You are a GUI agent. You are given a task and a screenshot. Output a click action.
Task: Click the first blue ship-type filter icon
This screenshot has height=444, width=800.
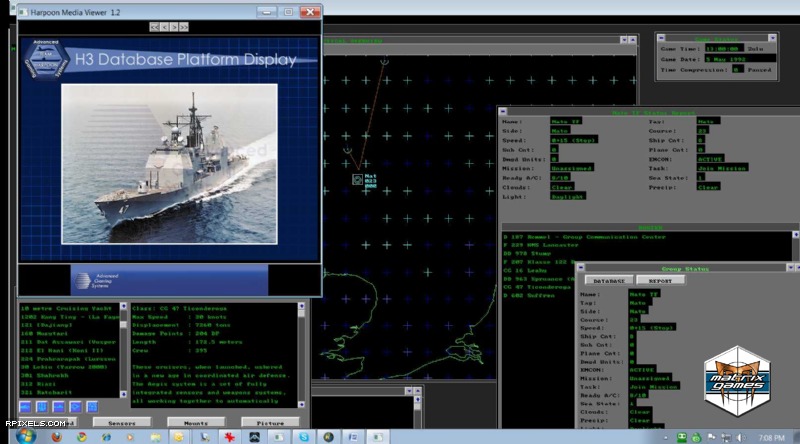(x=26, y=407)
